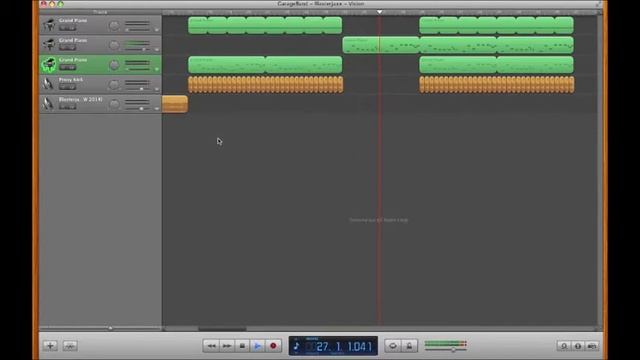Select the first orange Penny Kick region
The image size is (640, 360).
[x=265, y=84]
